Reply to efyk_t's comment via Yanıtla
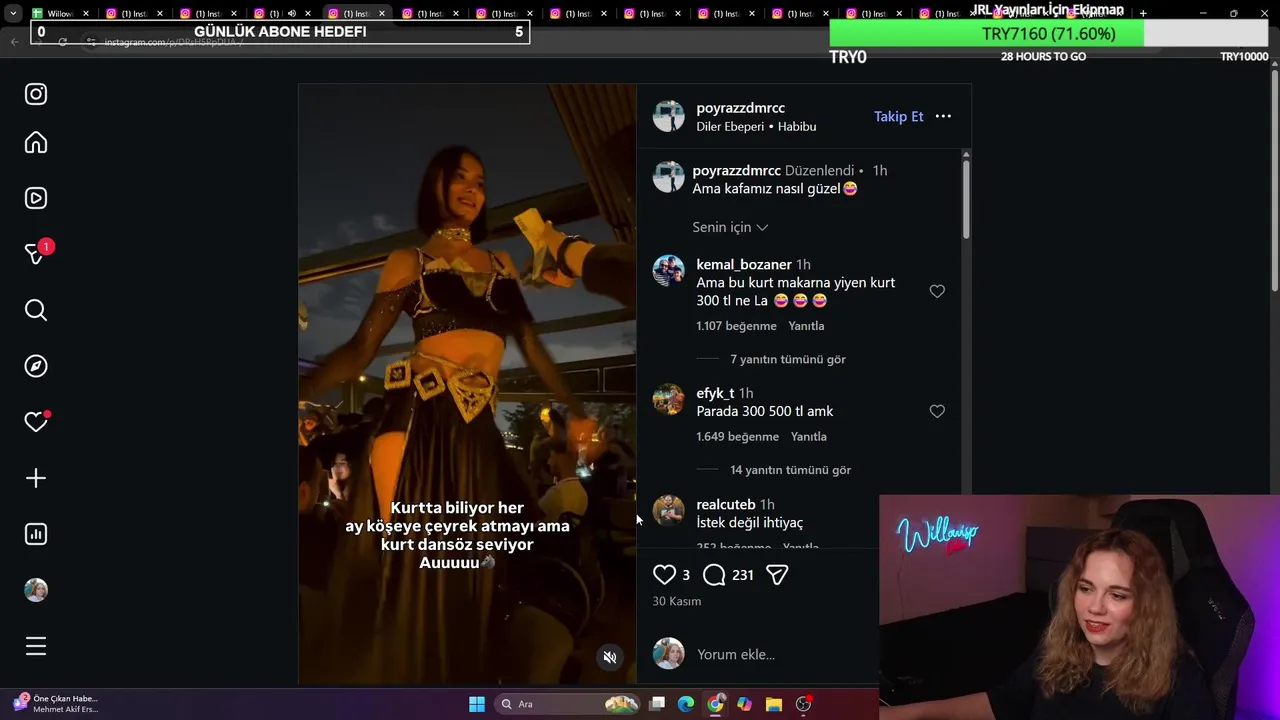 809,437
